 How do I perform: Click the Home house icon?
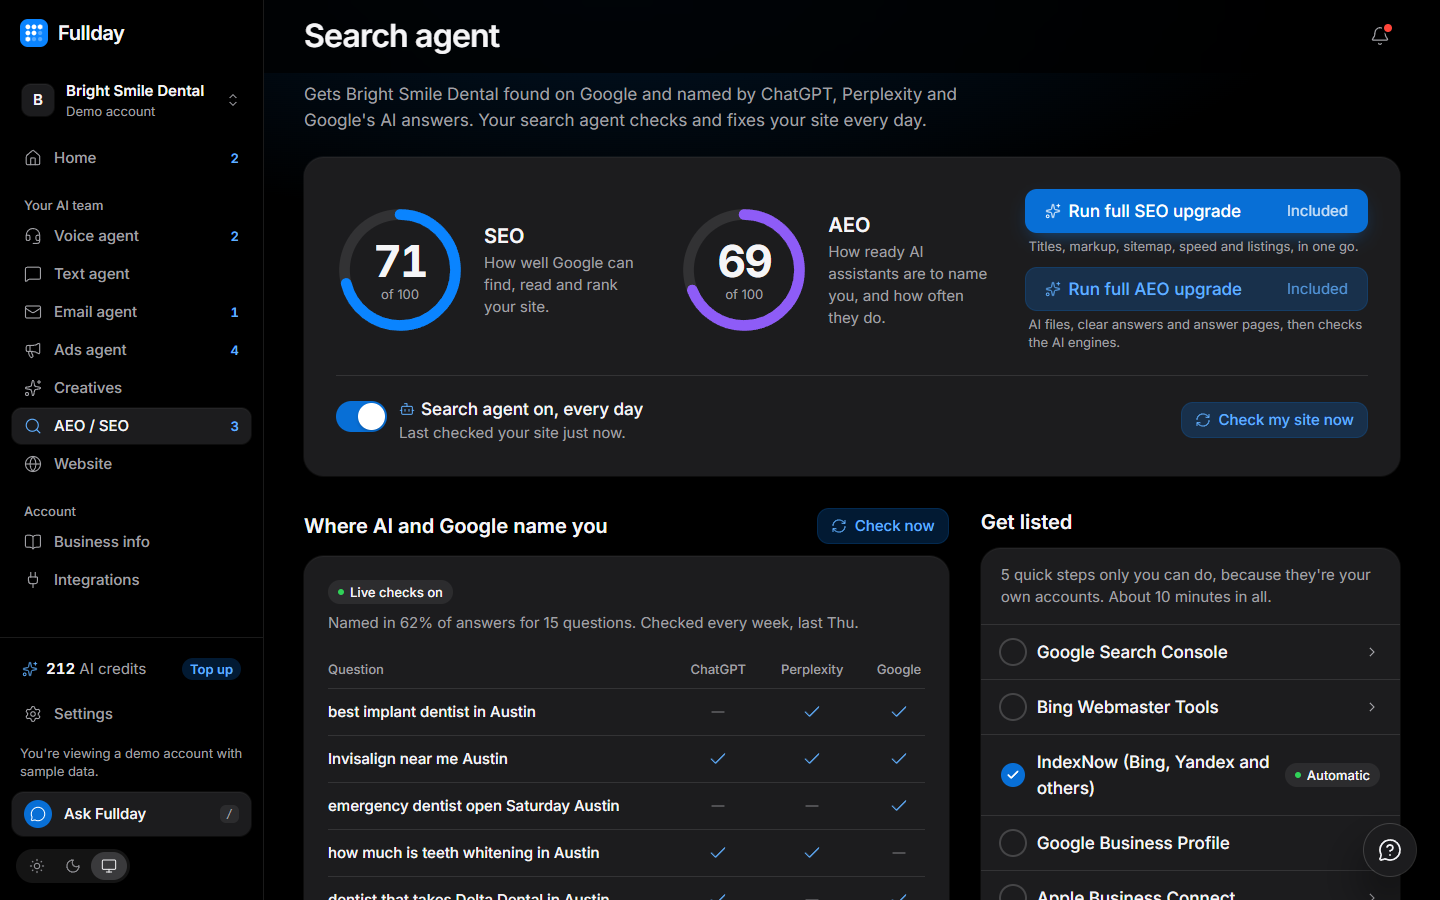tap(33, 158)
